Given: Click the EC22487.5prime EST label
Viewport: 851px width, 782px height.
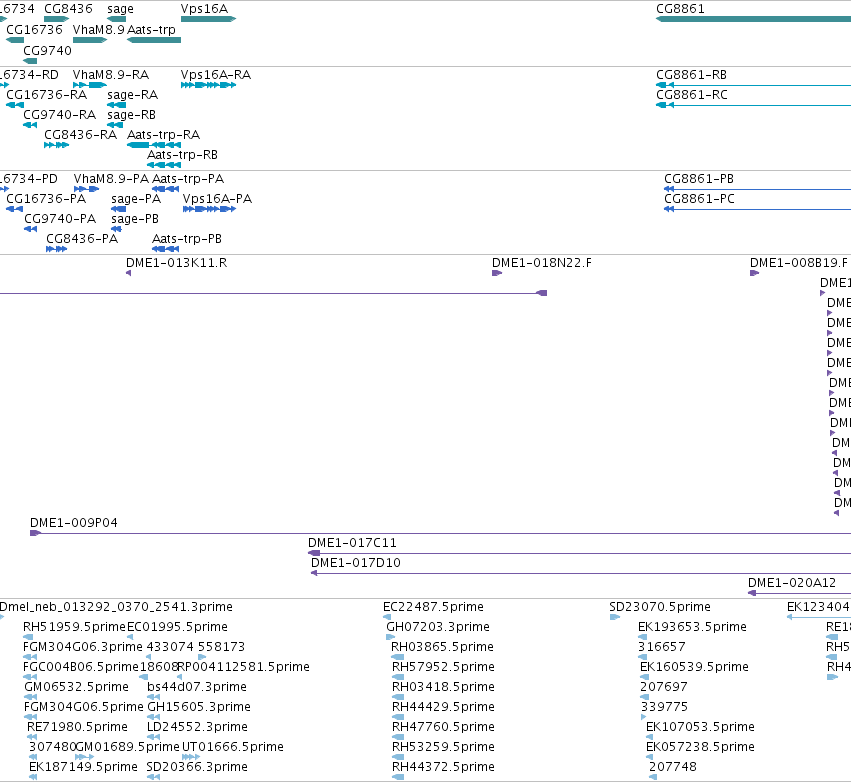Looking at the screenshot, I should (x=433, y=607).
